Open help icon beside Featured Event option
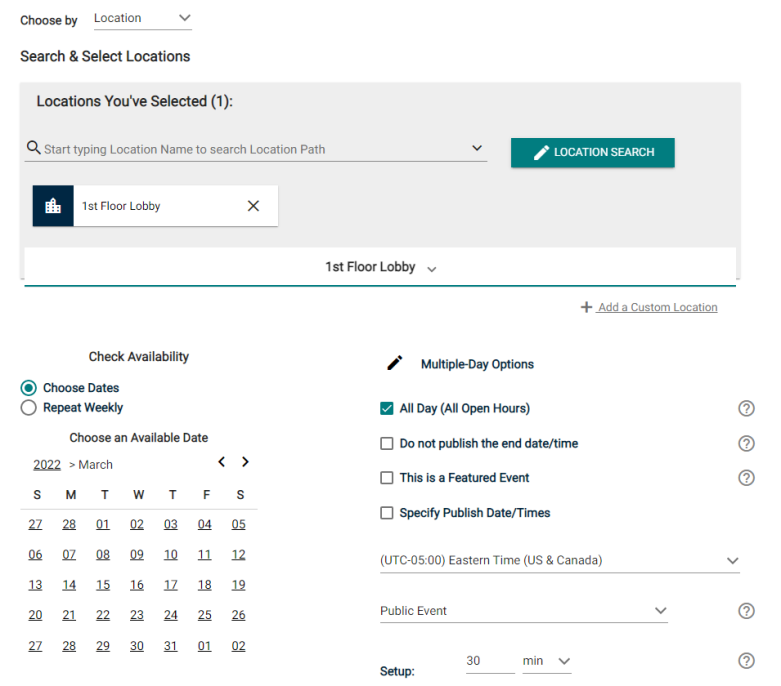The image size is (781, 686). point(745,478)
